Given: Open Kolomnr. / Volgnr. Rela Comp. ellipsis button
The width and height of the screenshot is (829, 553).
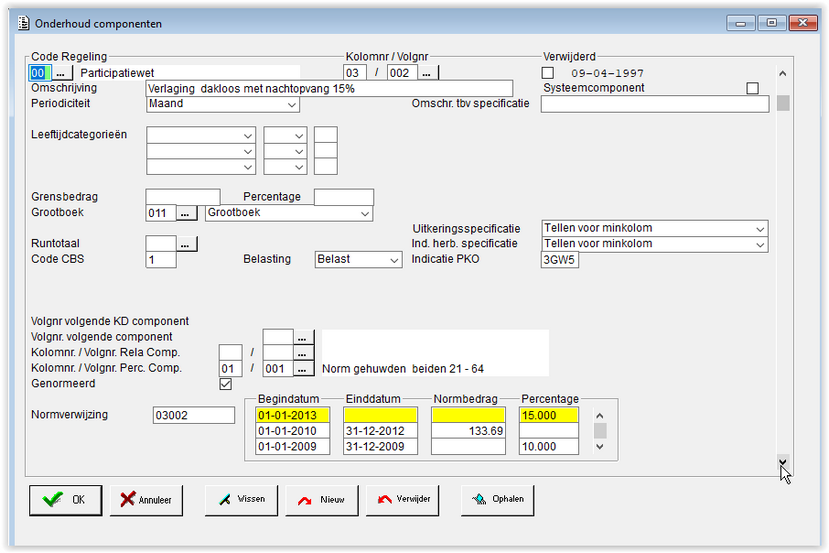Looking at the screenshot, I should pyautogui.click(x=303, y=353).
